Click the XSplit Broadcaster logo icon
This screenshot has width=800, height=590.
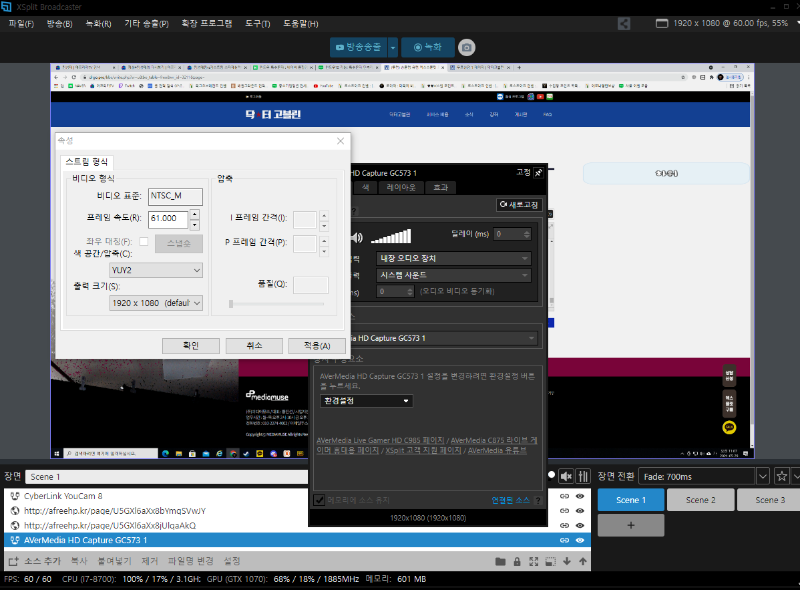6,7
